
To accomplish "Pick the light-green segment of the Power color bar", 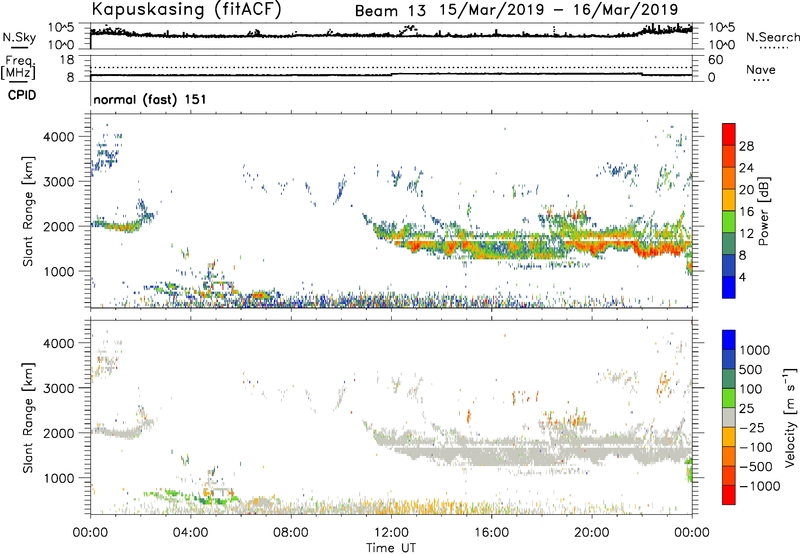I will (x=729, y=222).
